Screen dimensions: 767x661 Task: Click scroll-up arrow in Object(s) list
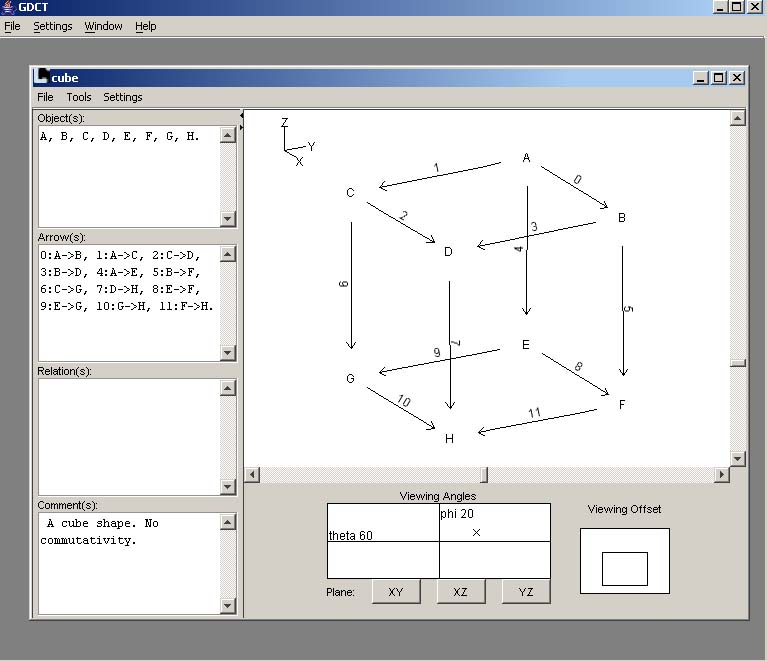[x=228, y=134]
